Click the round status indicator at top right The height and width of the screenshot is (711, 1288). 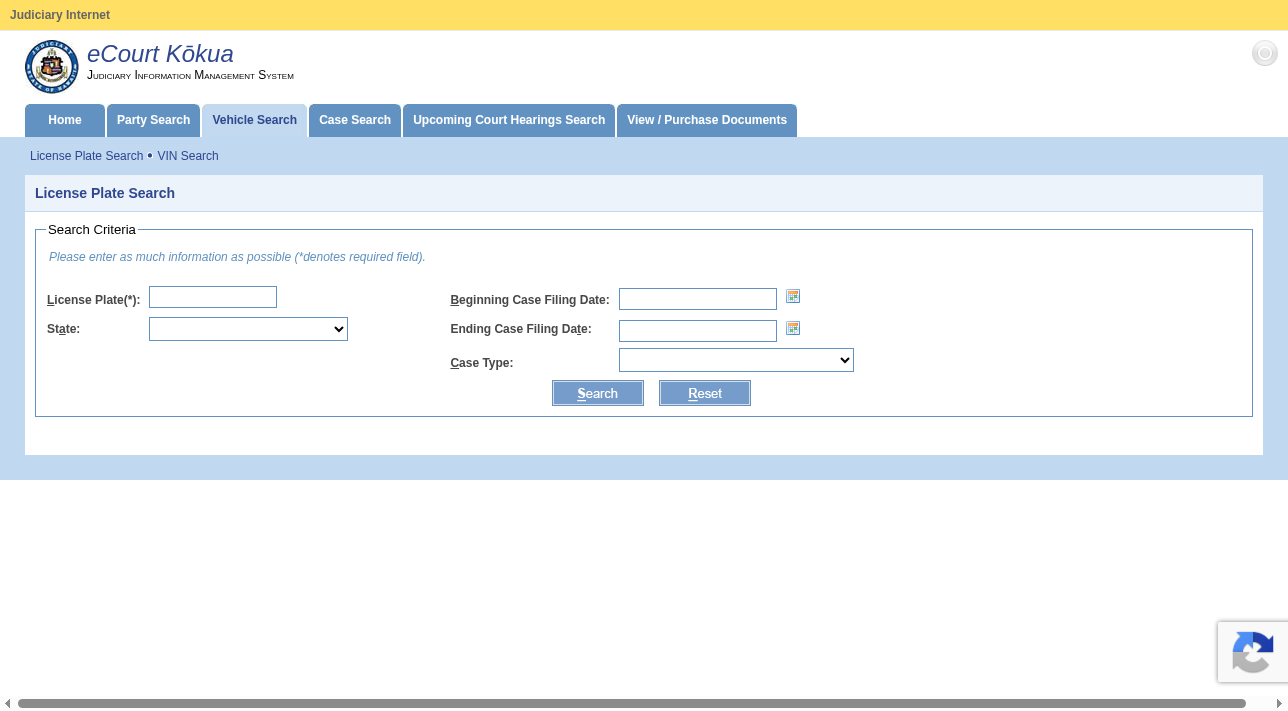1265,53
